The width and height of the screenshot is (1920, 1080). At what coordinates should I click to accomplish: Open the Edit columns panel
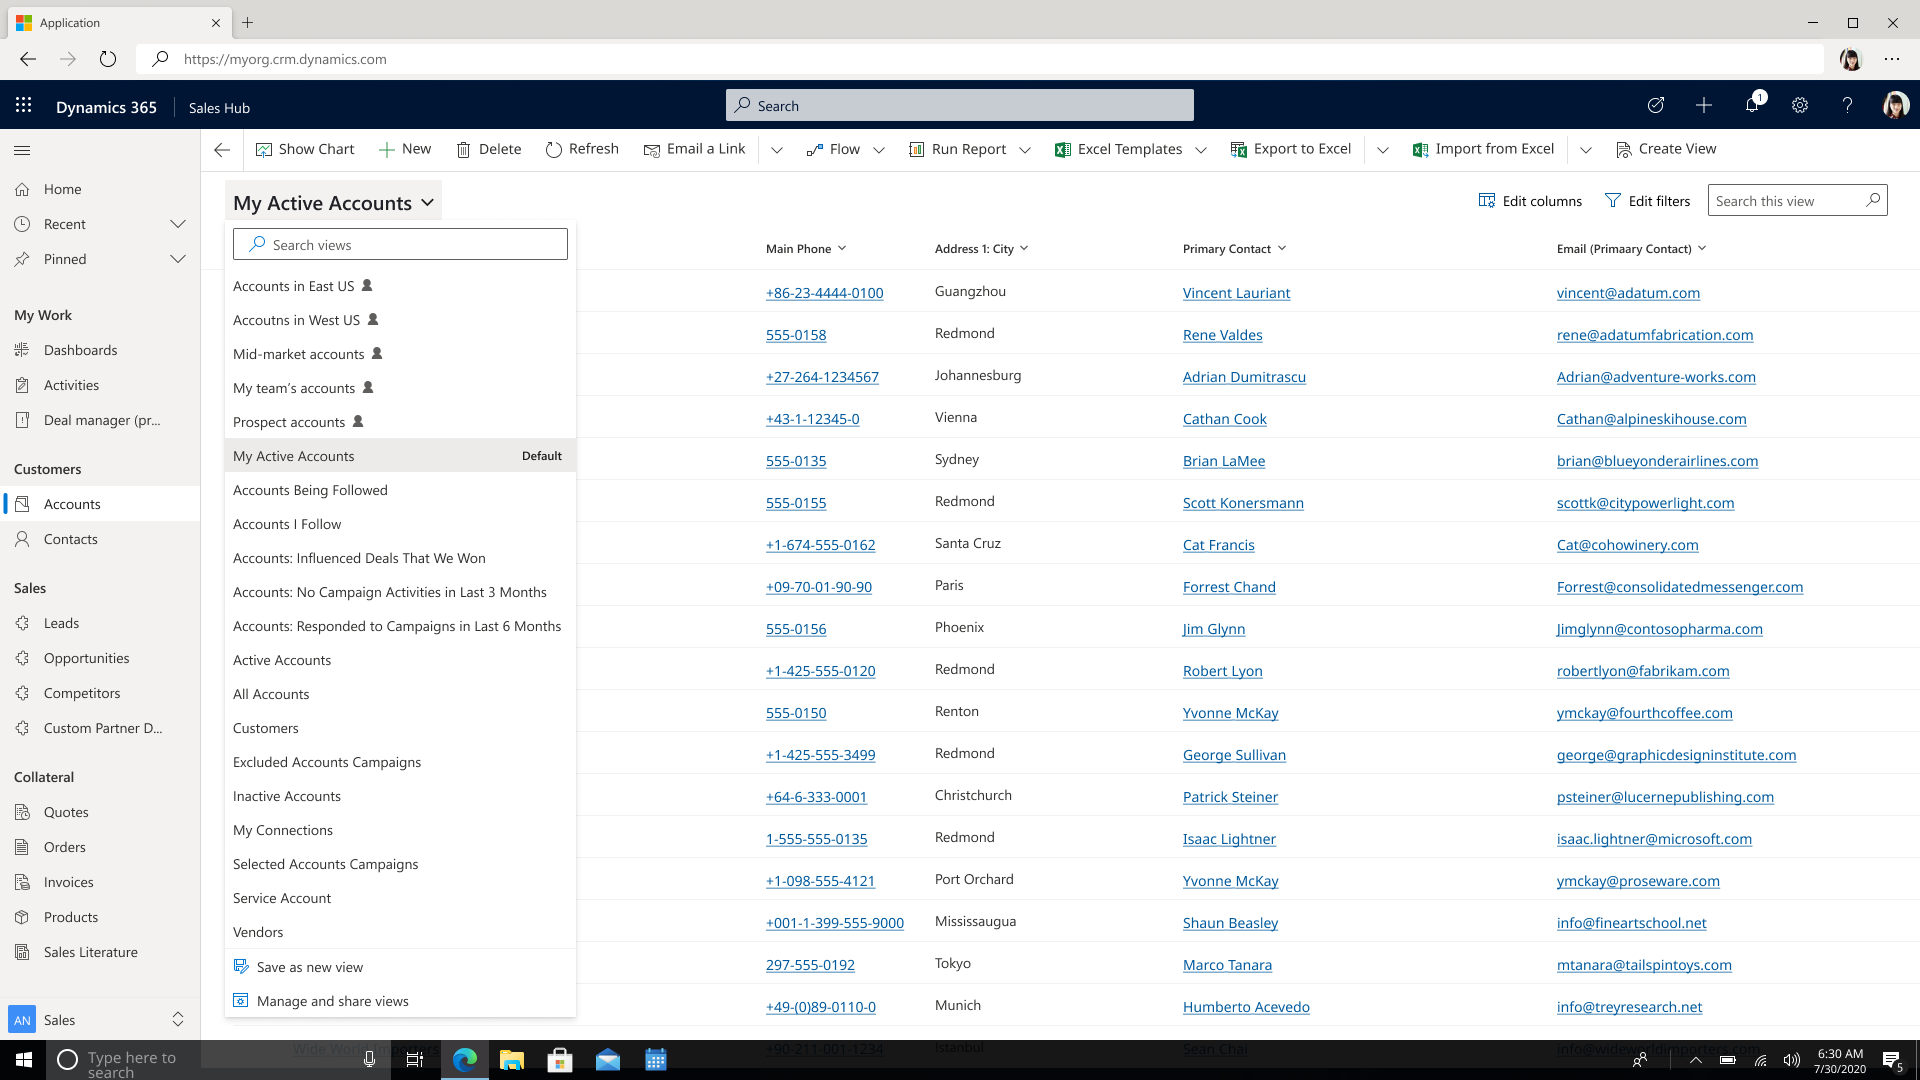pyautogui.click(x=1529, y=200)
